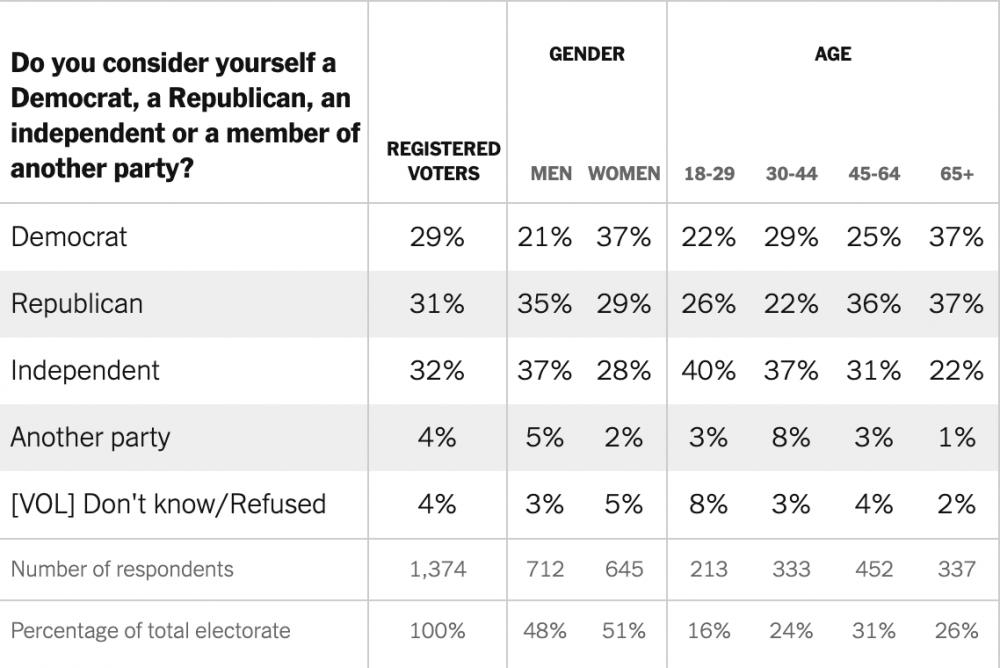Click the Republican row label
The image size is (1000, 668).
tap(77, 304)
